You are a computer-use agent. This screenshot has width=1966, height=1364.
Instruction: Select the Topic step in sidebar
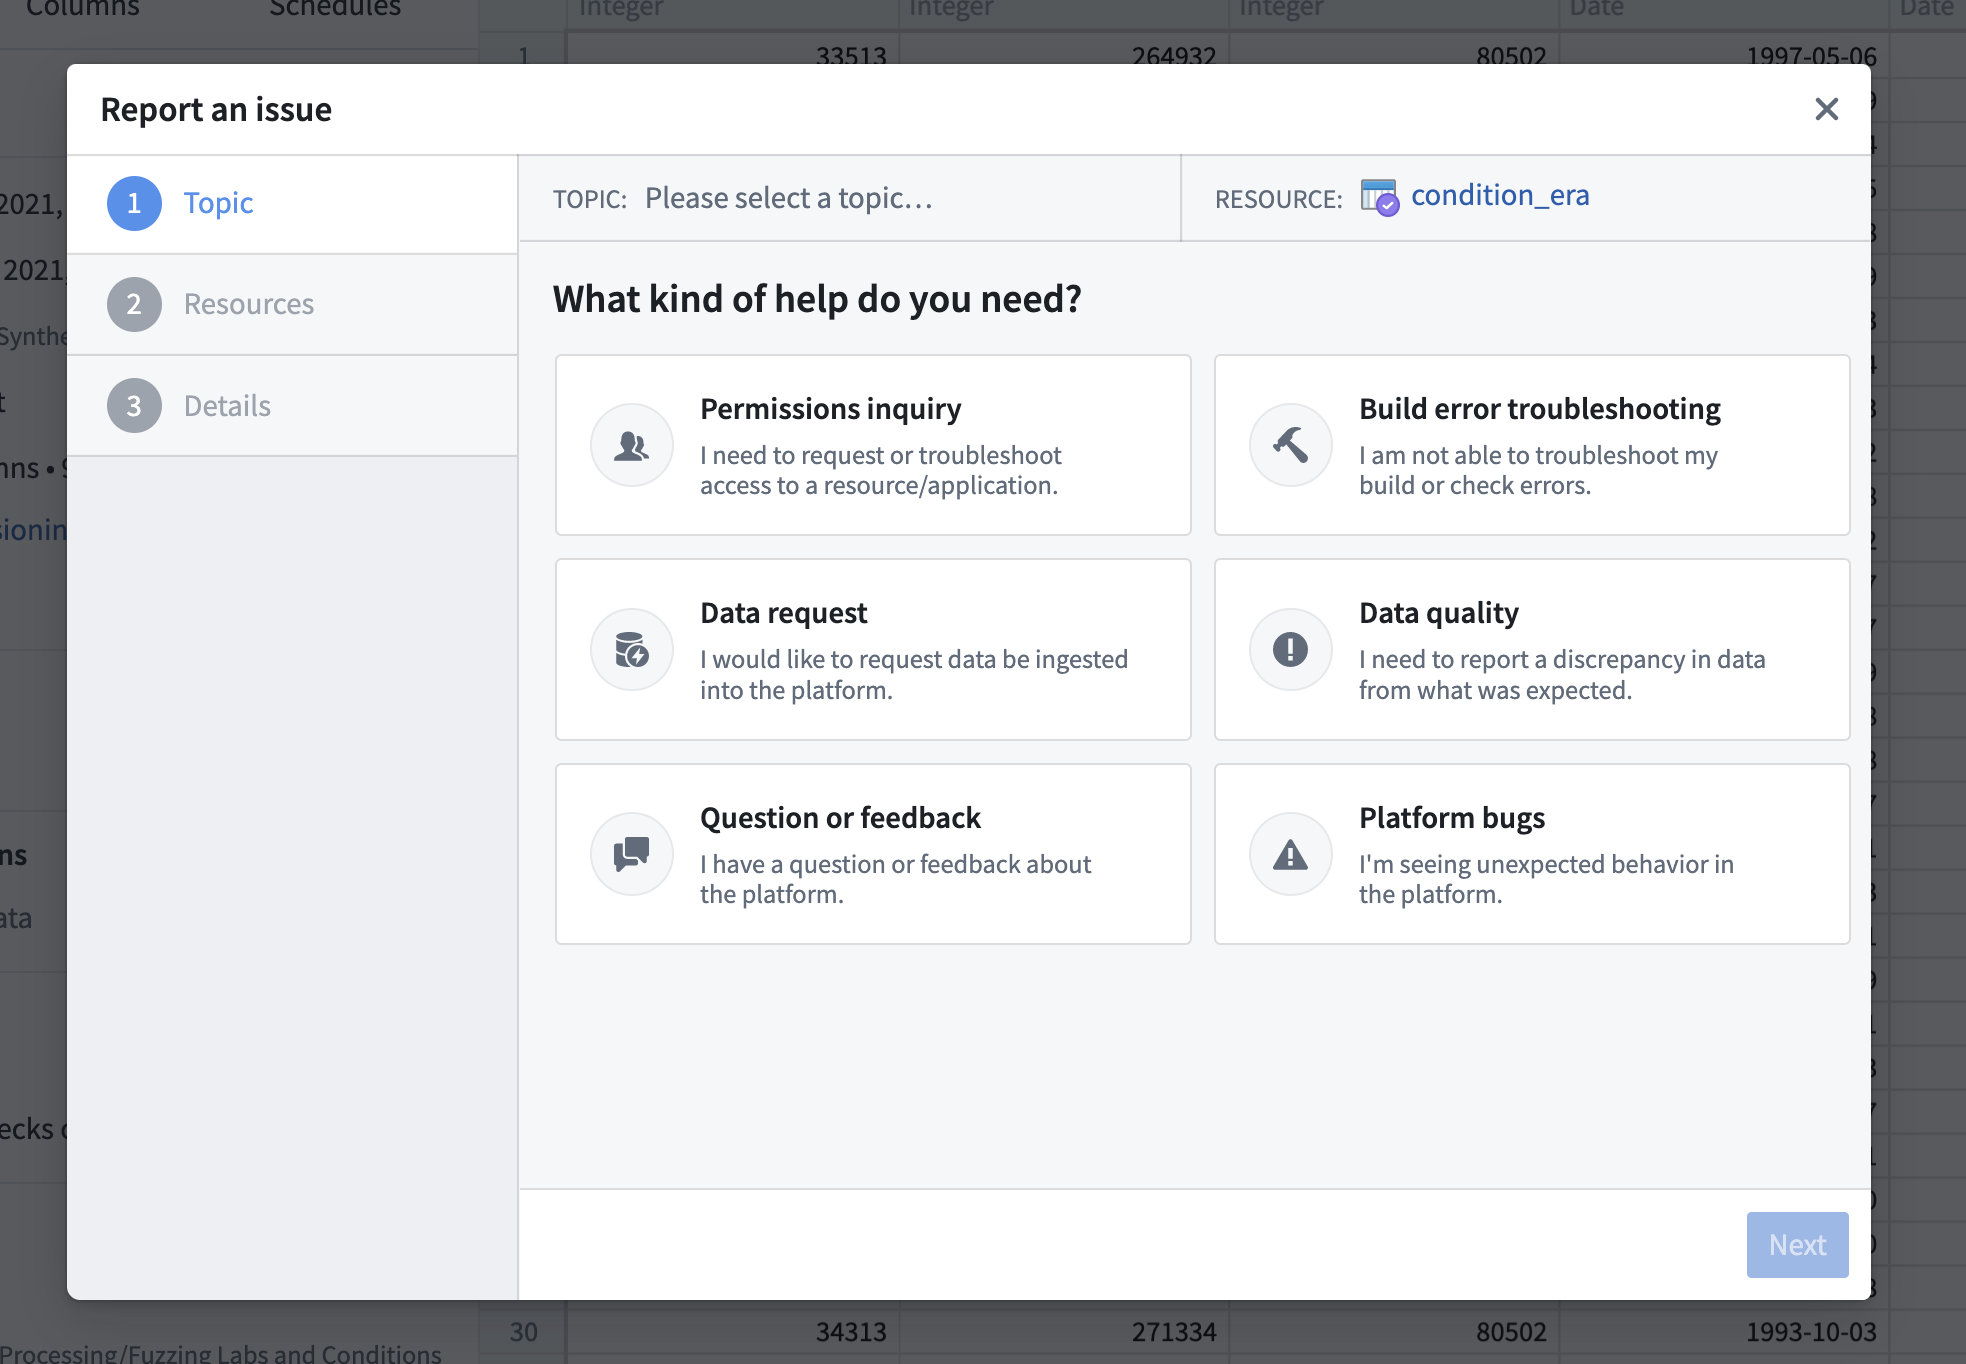218,203
